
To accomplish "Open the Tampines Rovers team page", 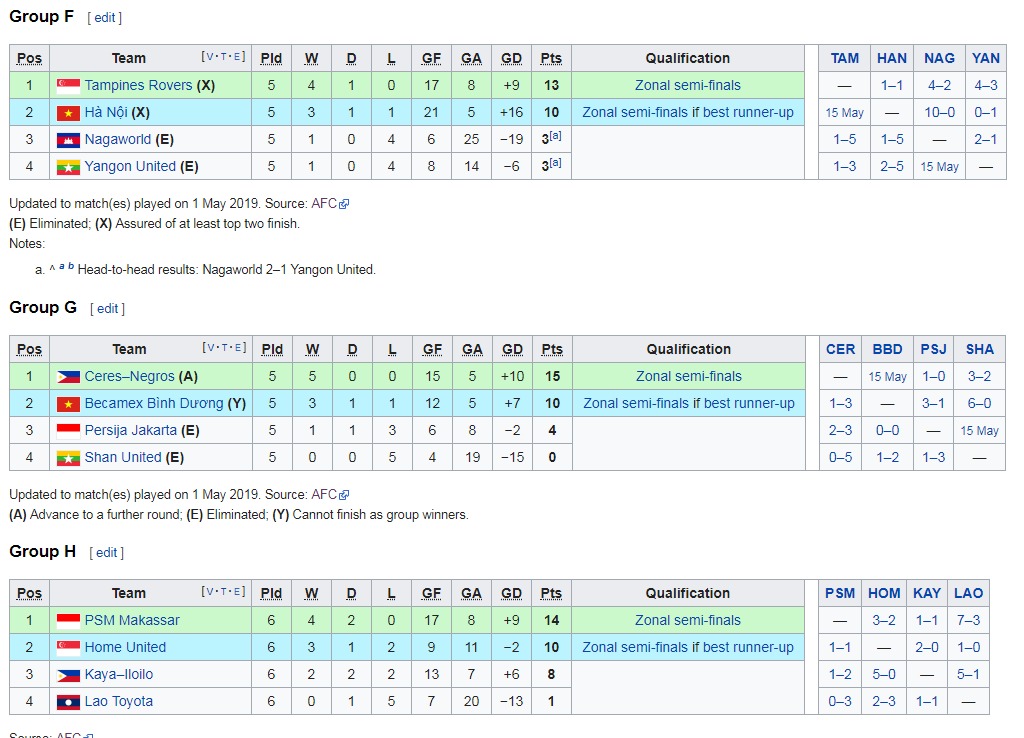I will 138,86.
